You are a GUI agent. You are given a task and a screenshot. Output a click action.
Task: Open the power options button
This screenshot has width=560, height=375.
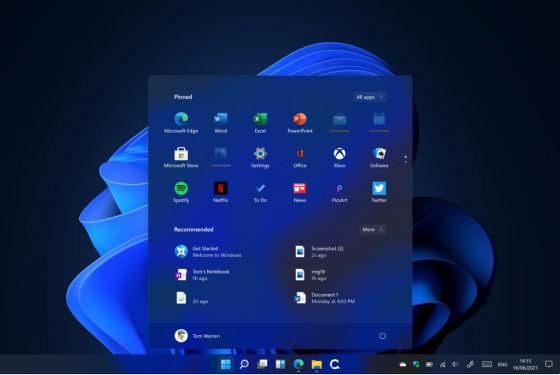click(x=382, y=336)
